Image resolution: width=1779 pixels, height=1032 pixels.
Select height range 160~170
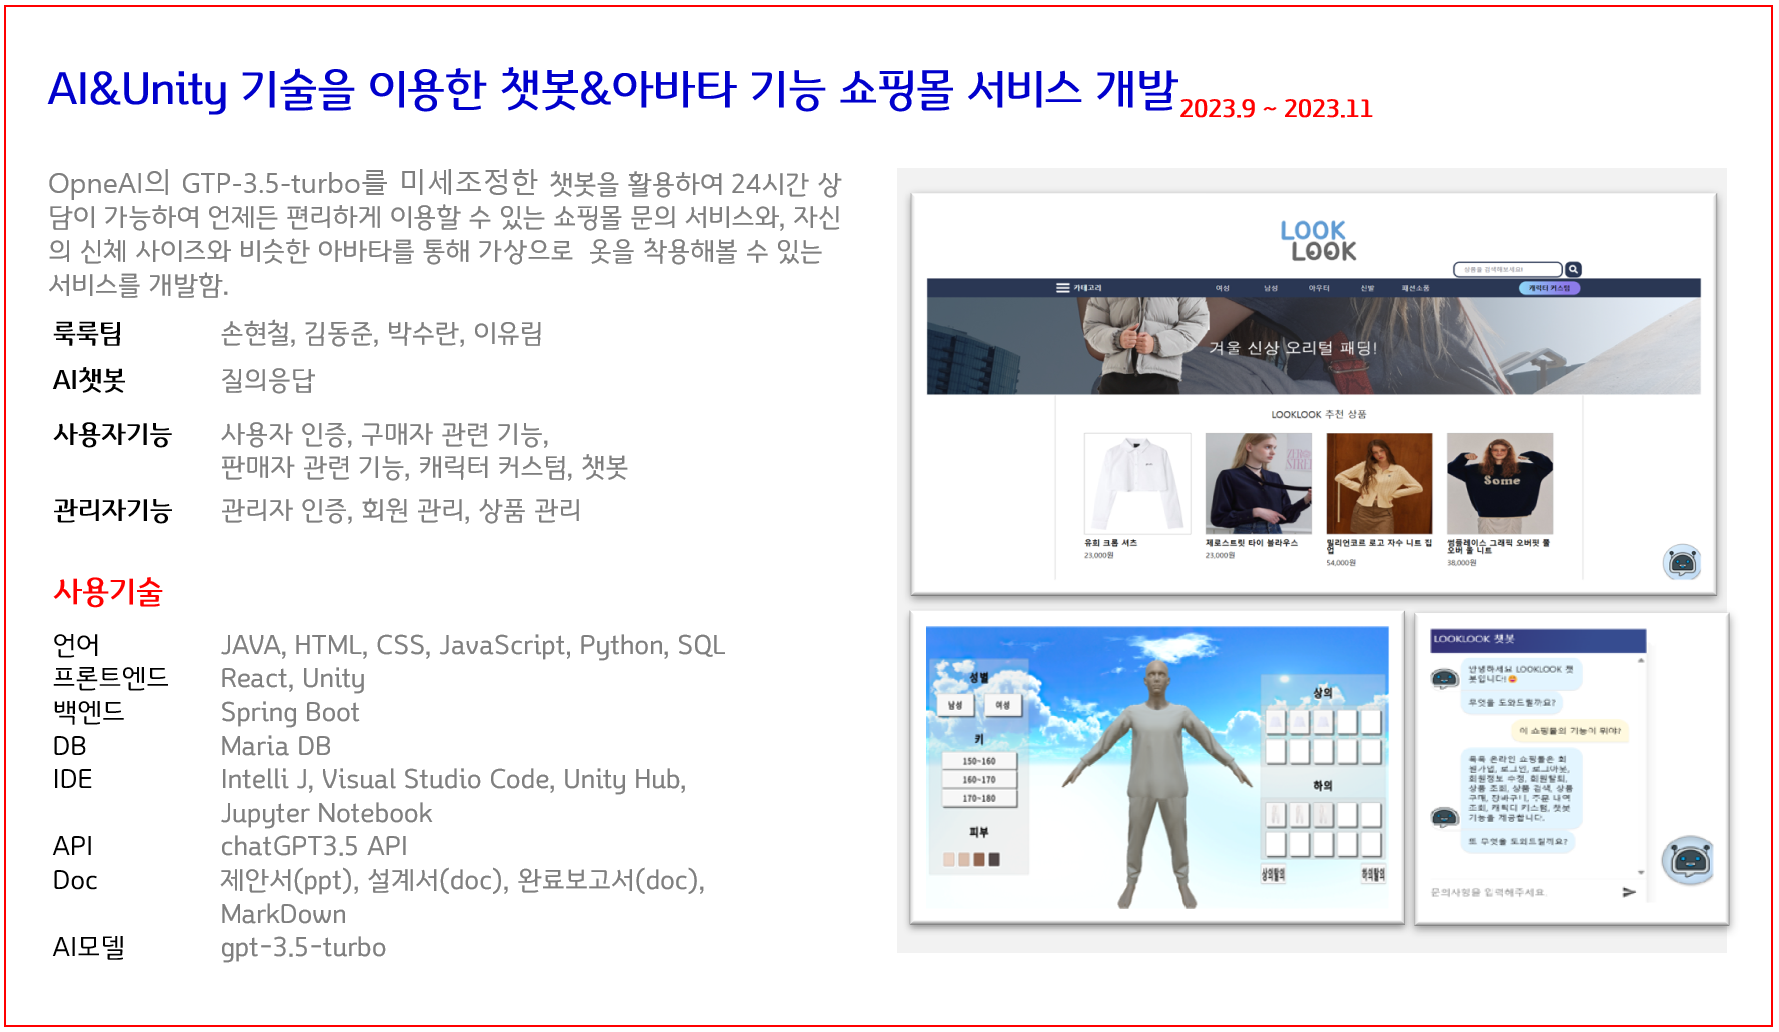(979, 779)
